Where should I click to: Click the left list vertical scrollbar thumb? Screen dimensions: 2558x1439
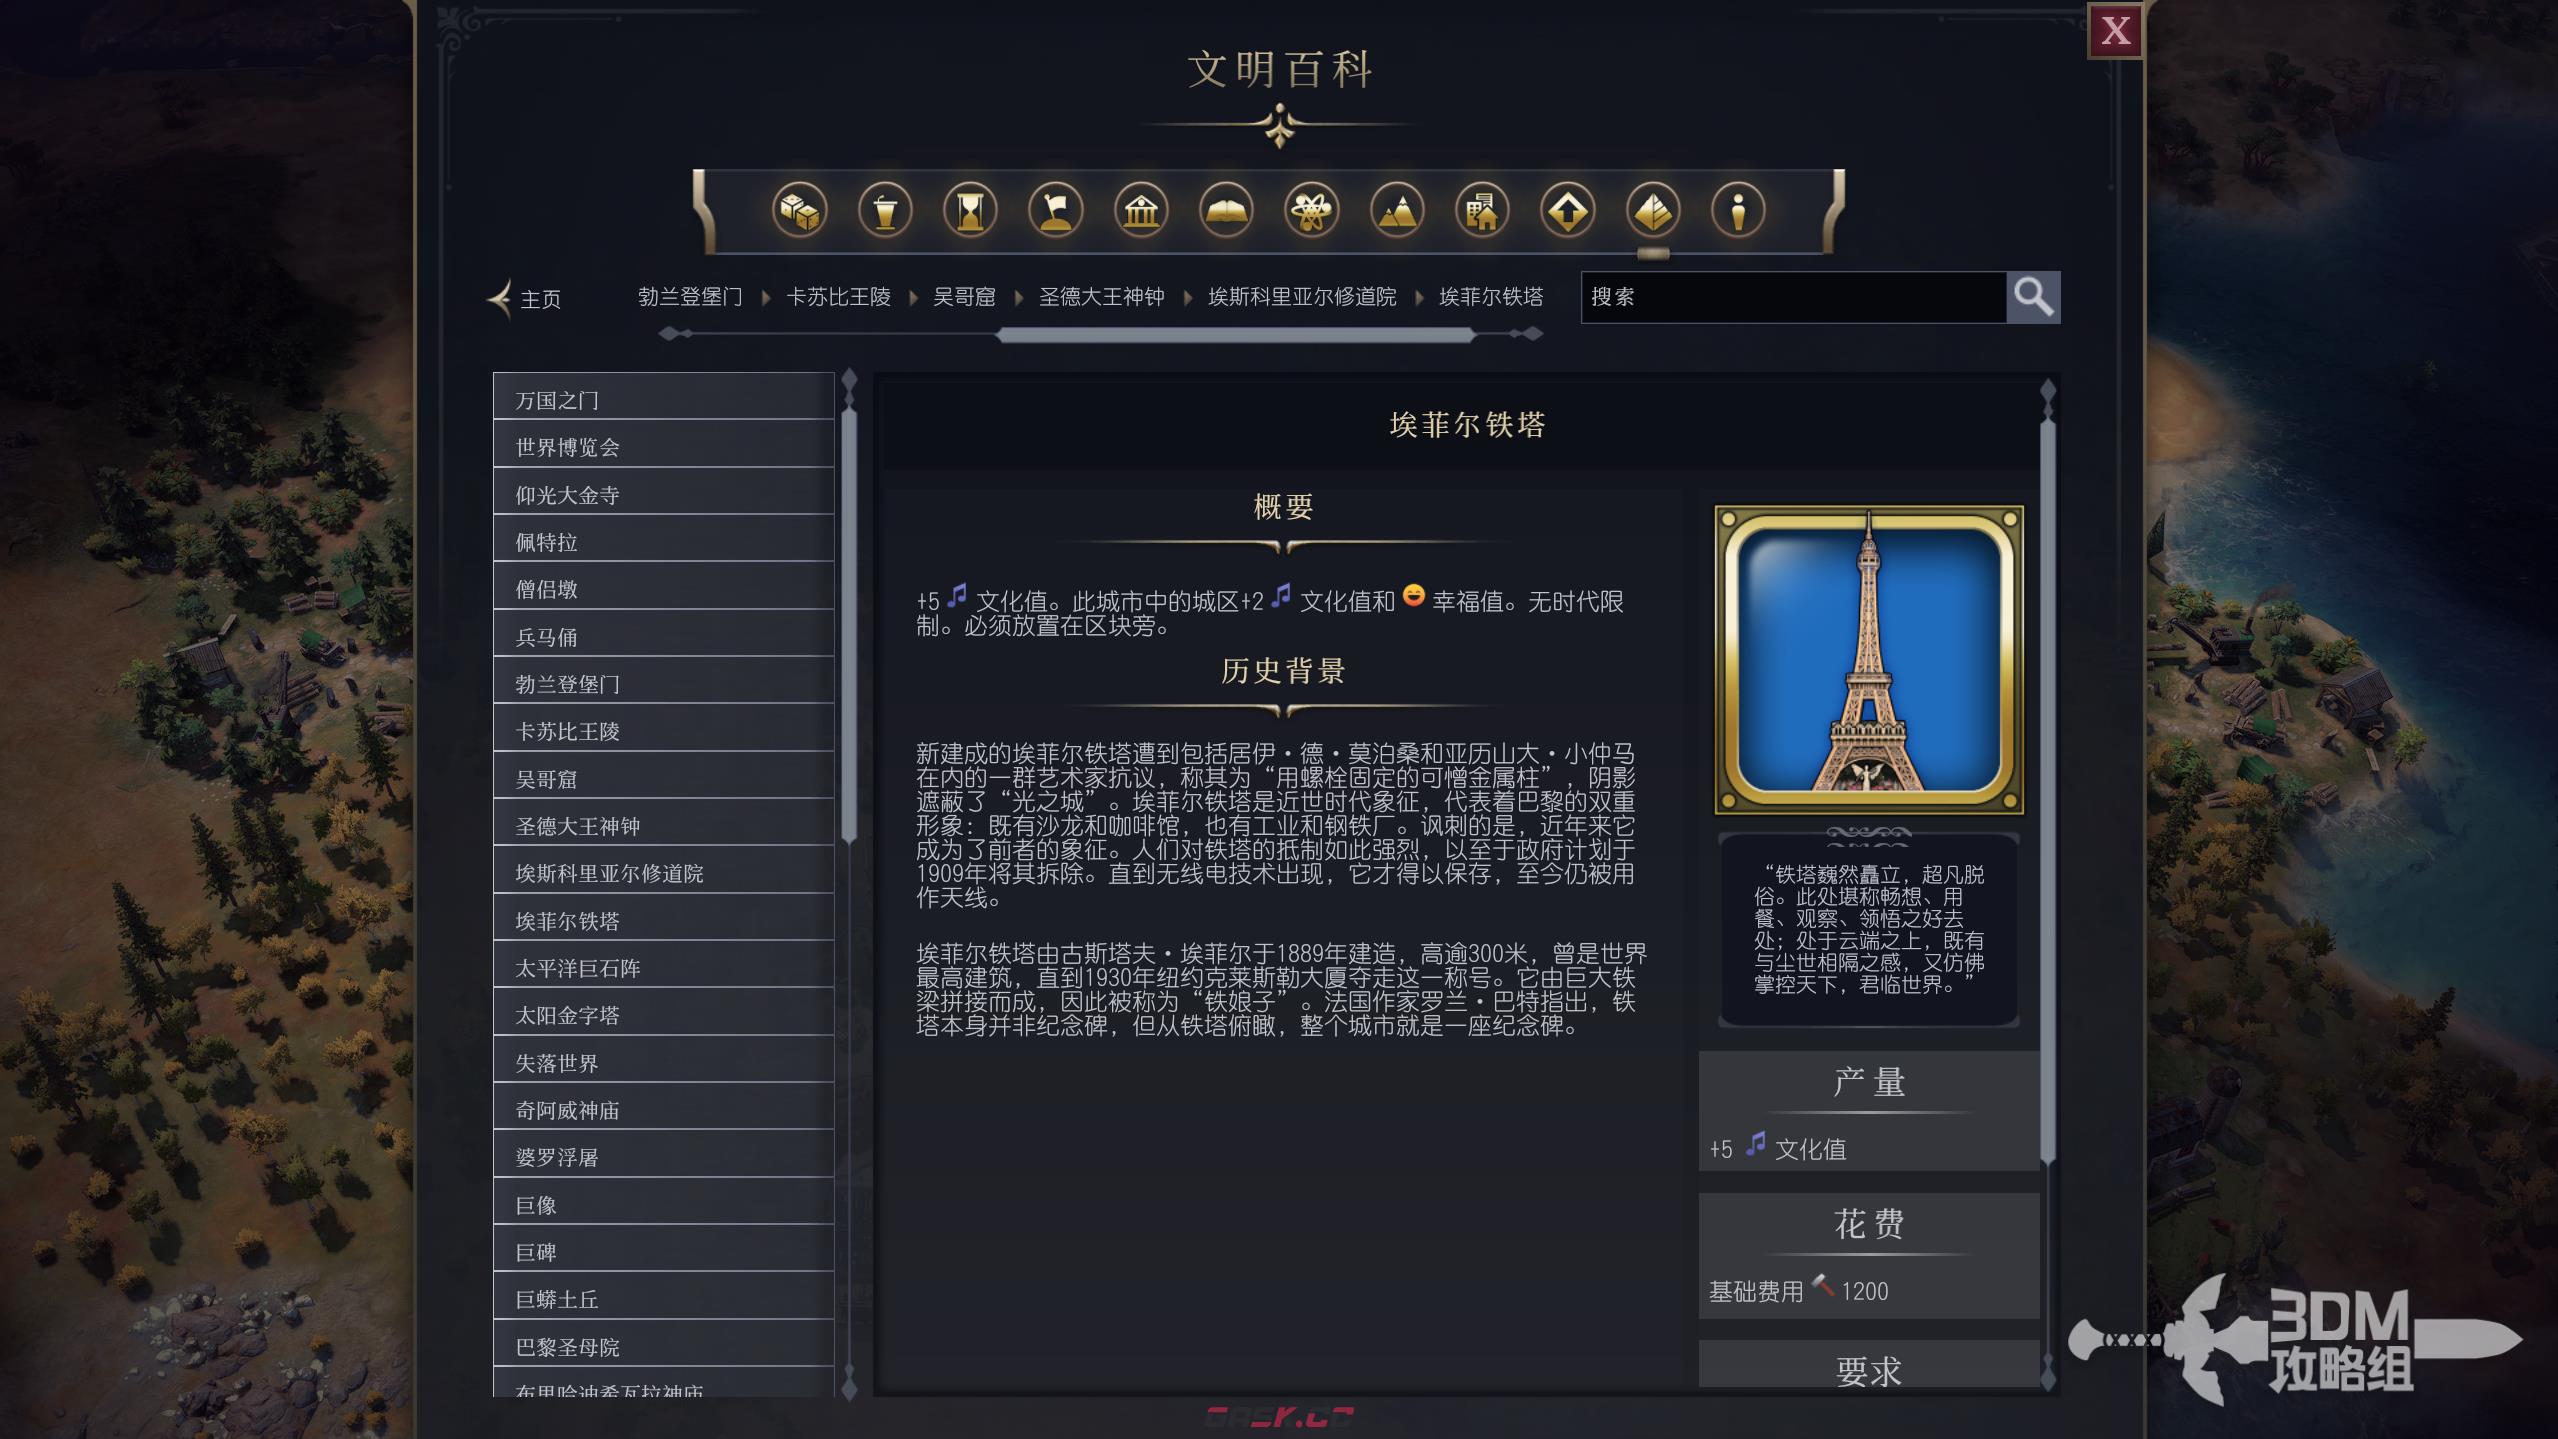(849, 625)
